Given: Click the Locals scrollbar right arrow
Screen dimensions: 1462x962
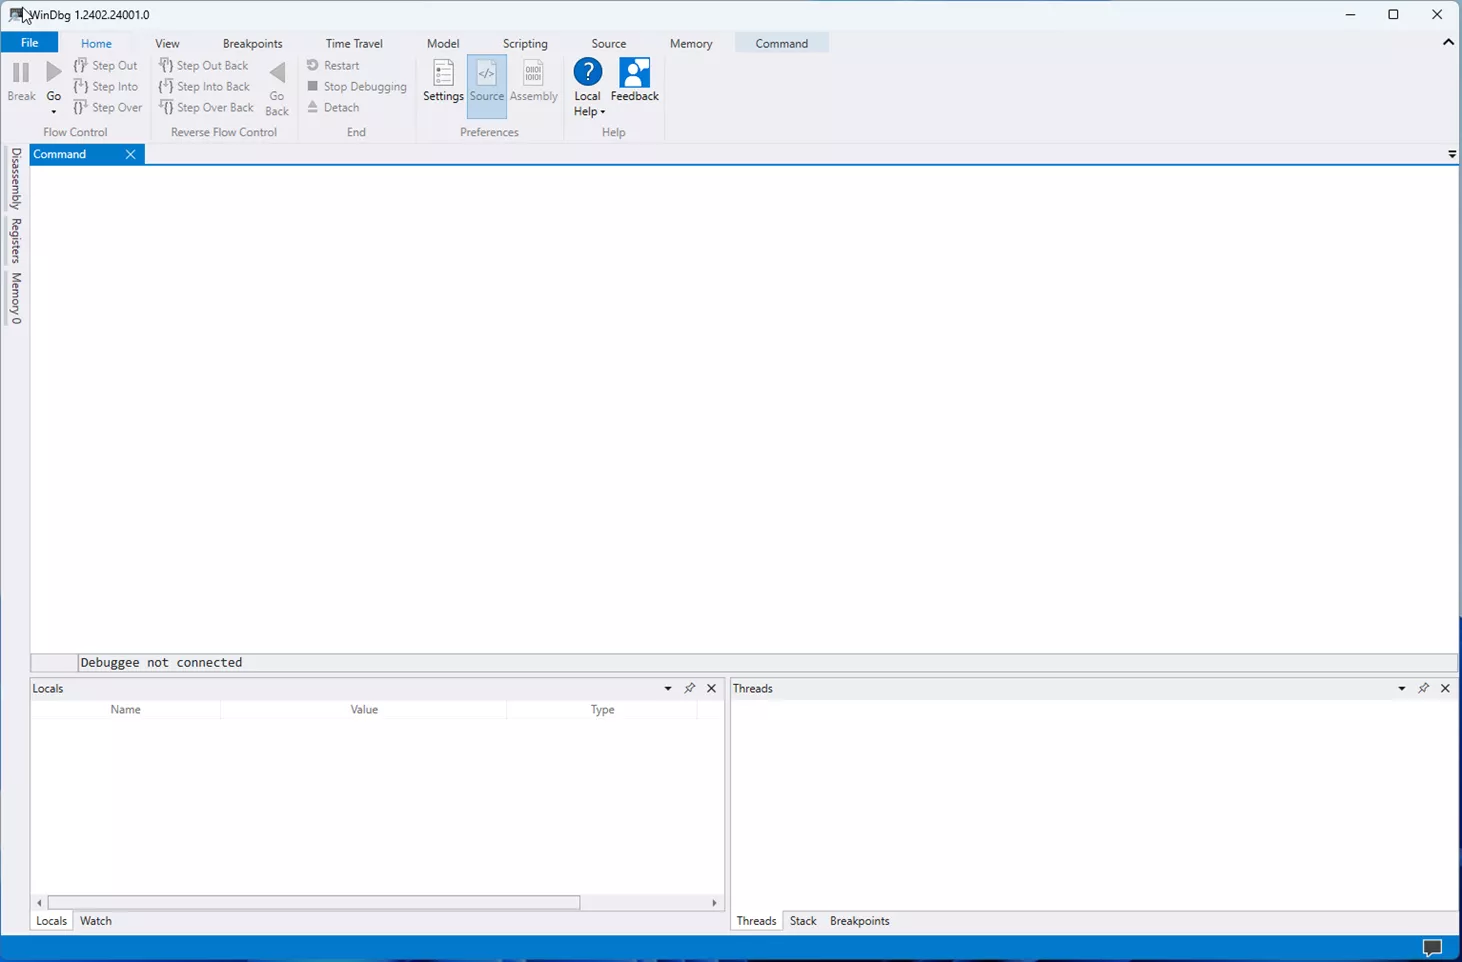Looking at the screenshot, I should [714, 902].
